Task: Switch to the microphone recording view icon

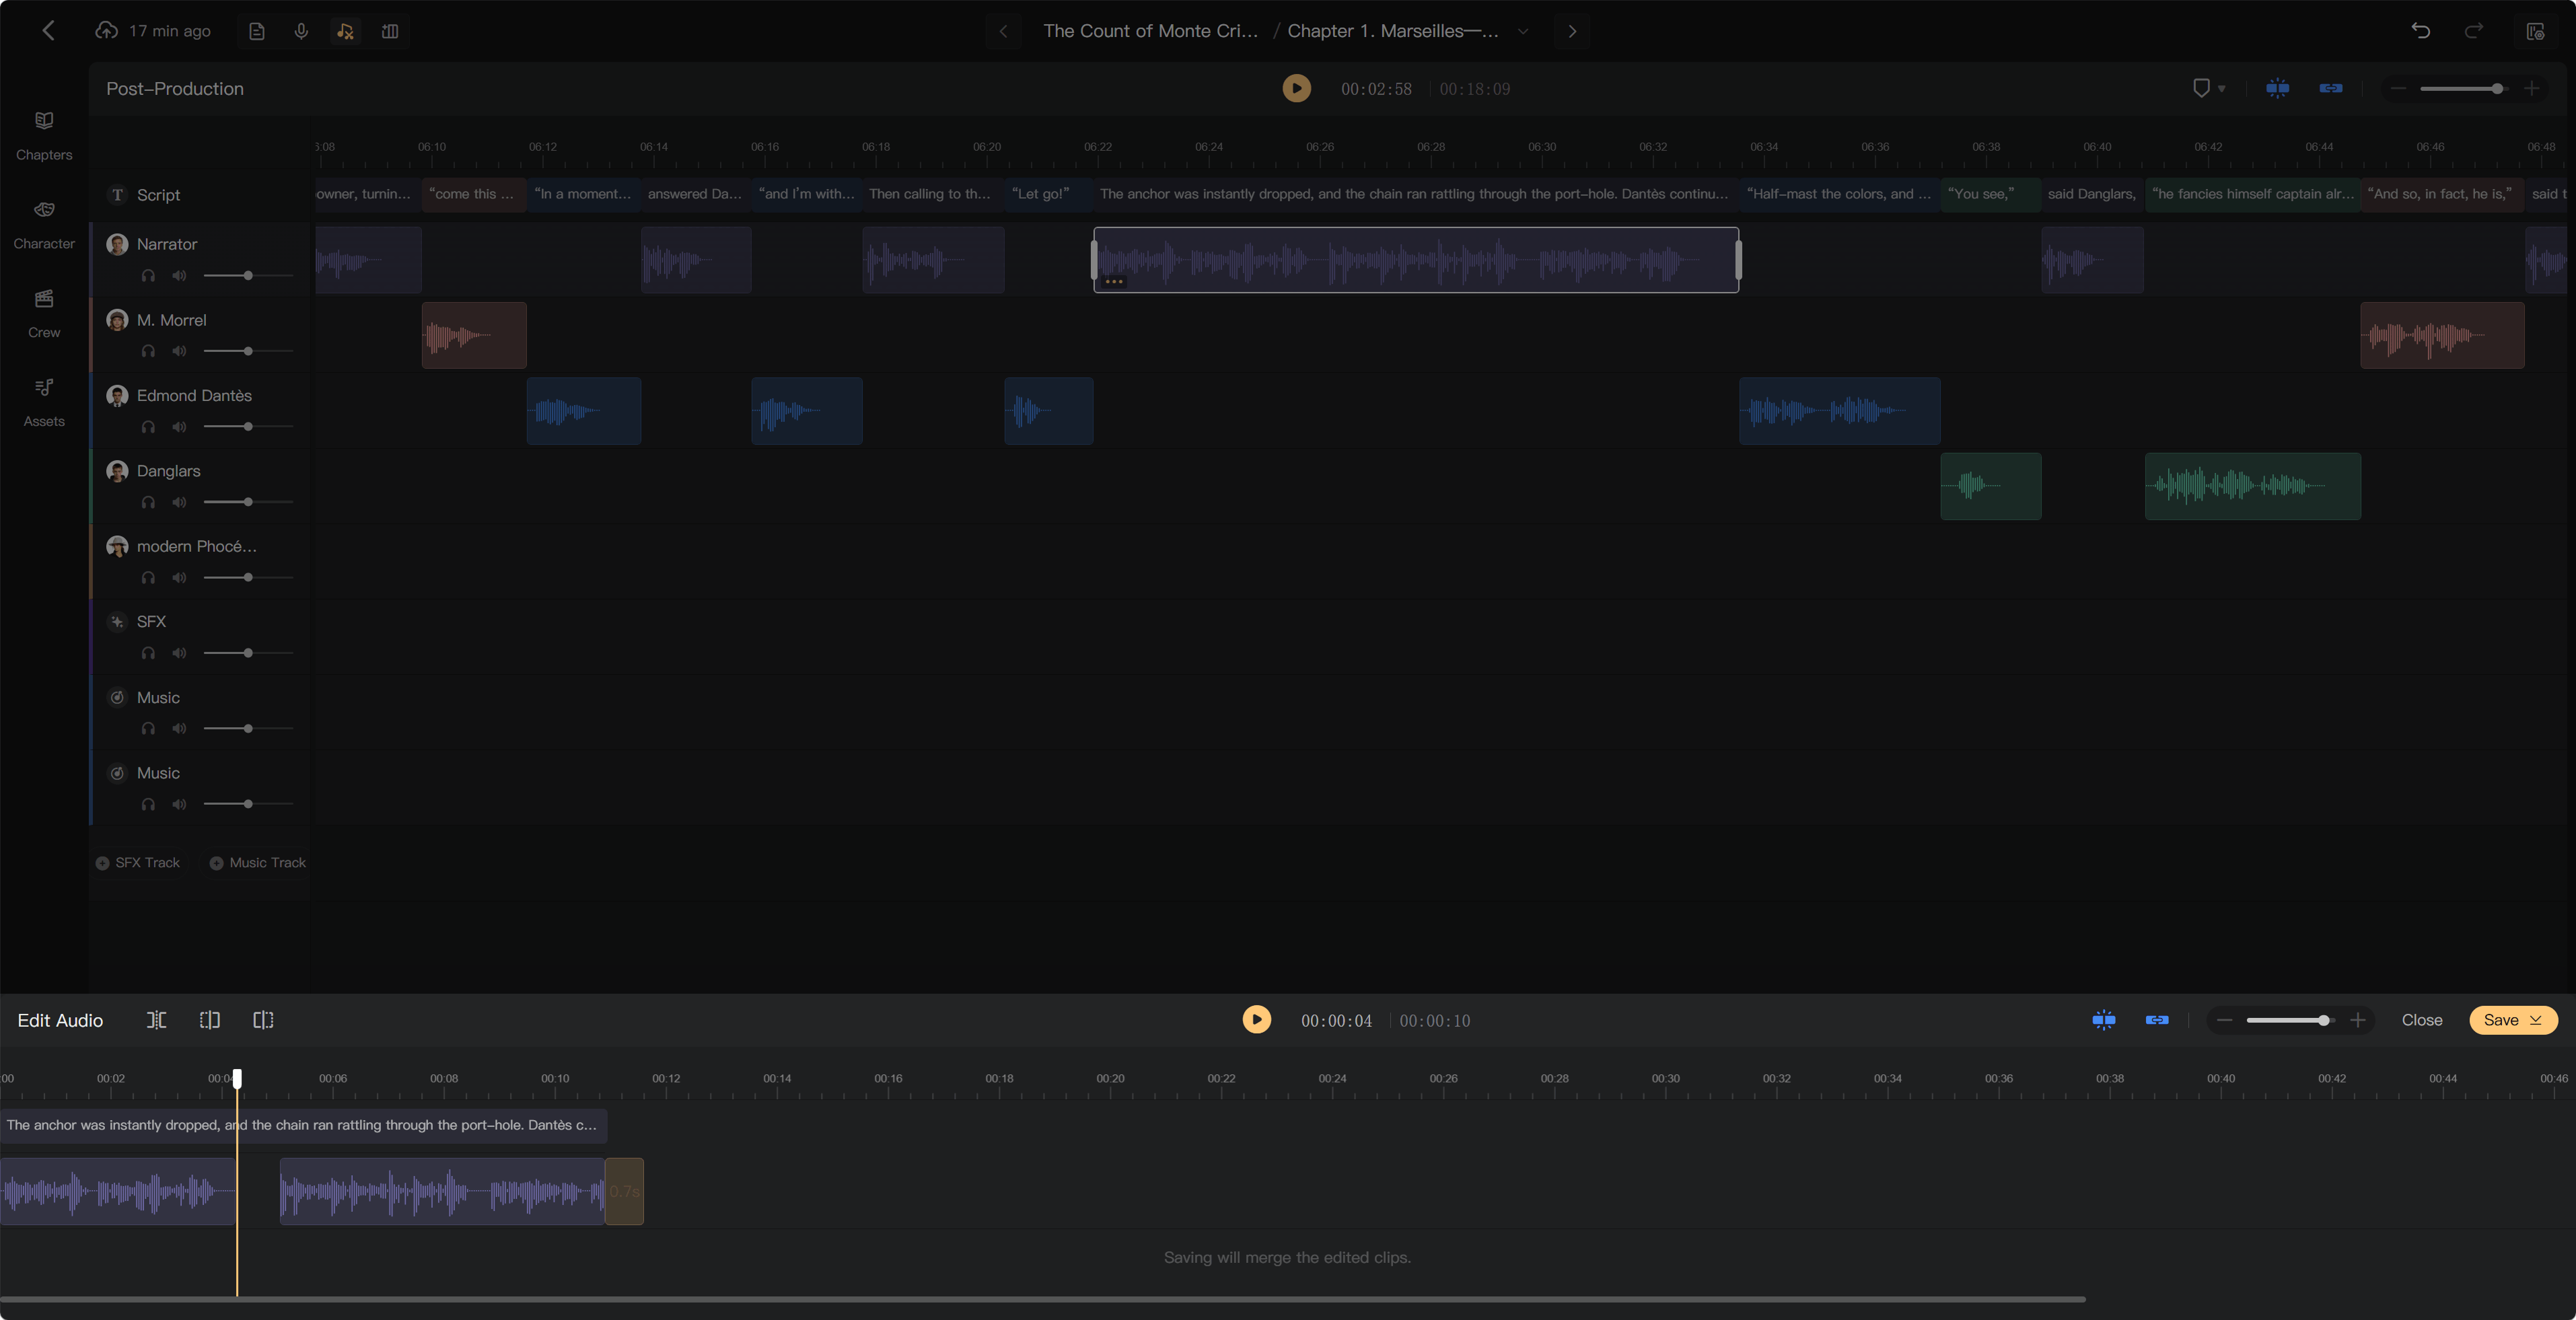Action: pyautogui.click(x=301, y=31)
